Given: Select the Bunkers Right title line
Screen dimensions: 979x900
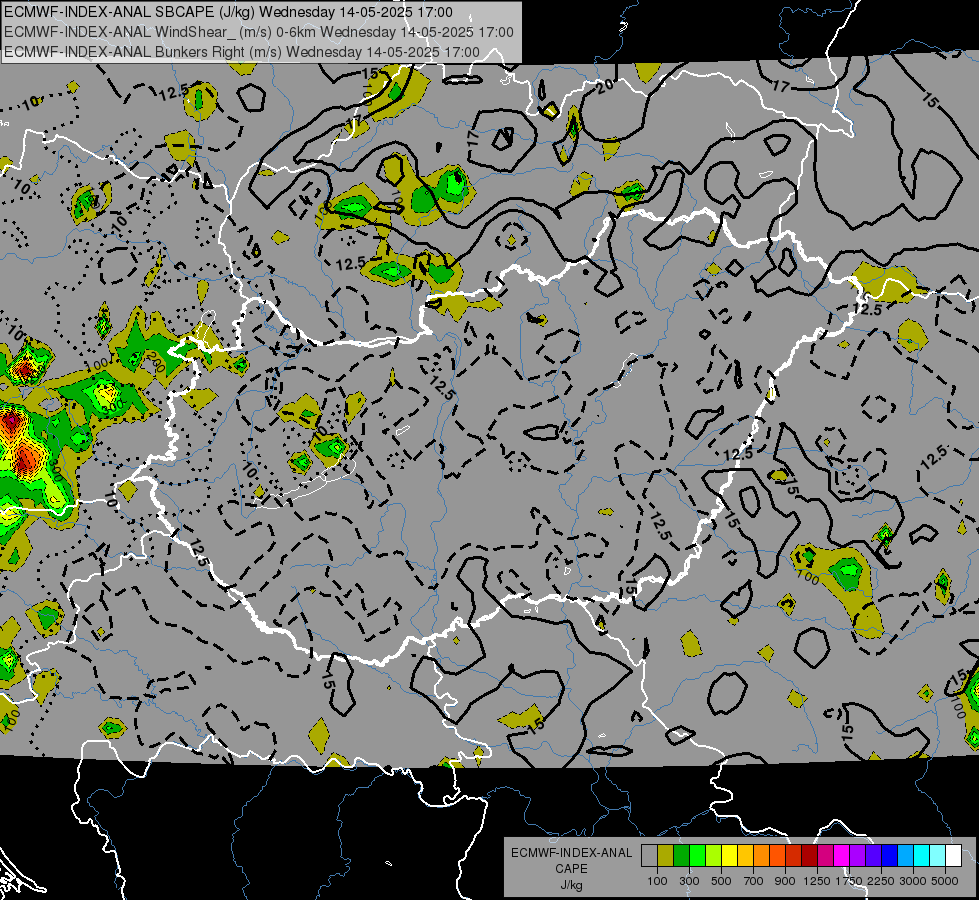Looking at the screenshot, I should coord(242,52).
